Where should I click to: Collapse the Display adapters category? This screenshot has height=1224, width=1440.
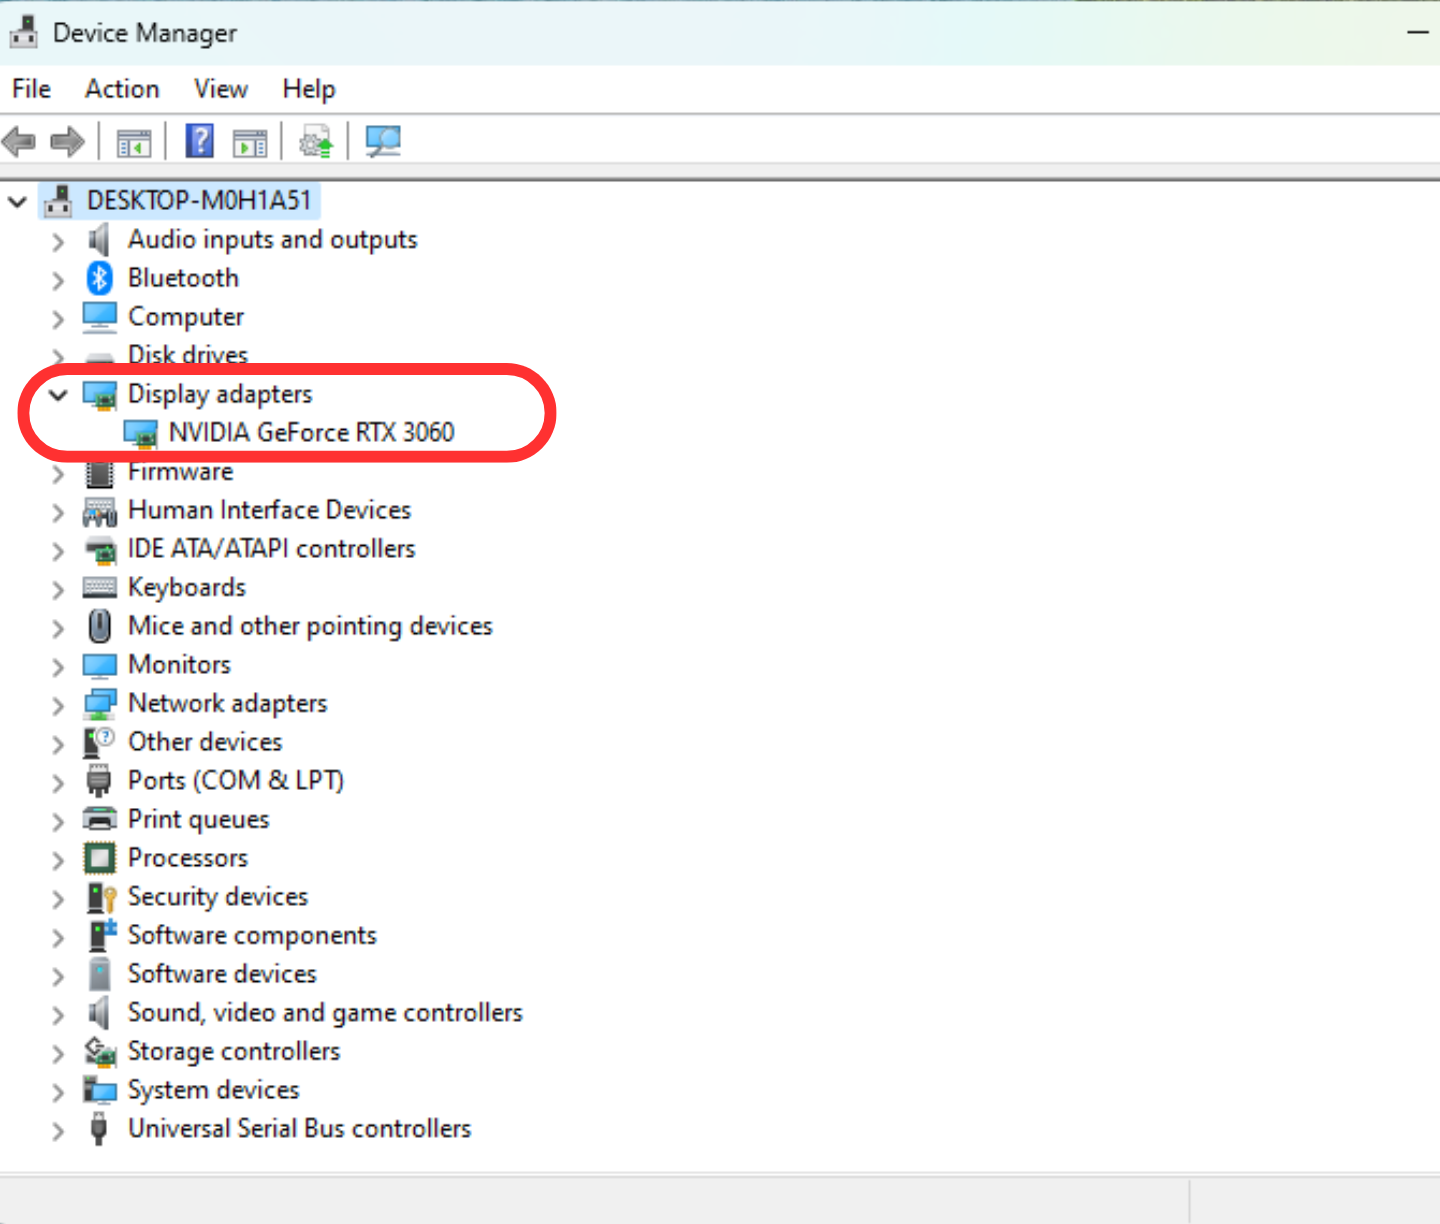[x=58, y=395]
